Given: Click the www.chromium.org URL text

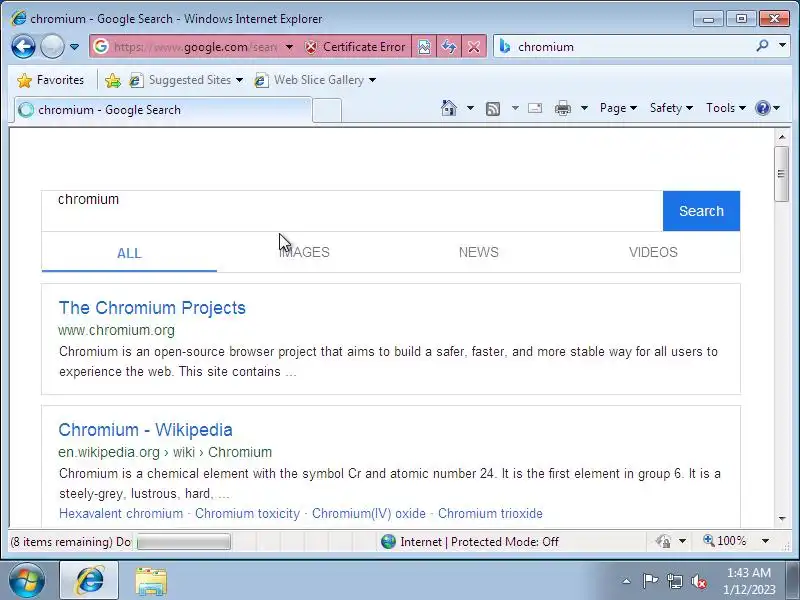Looking at the screenshot, I should [116, 331].
